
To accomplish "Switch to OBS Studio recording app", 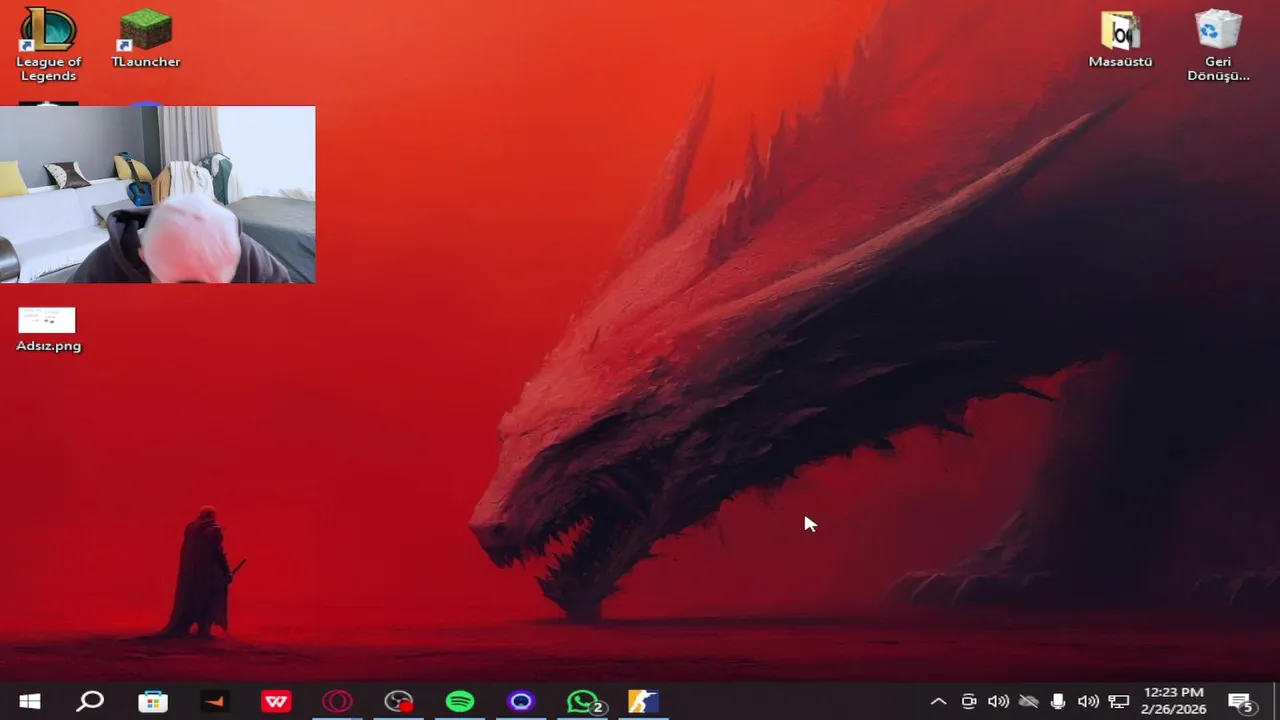I will pyautogui.click(x=399, y=702).
